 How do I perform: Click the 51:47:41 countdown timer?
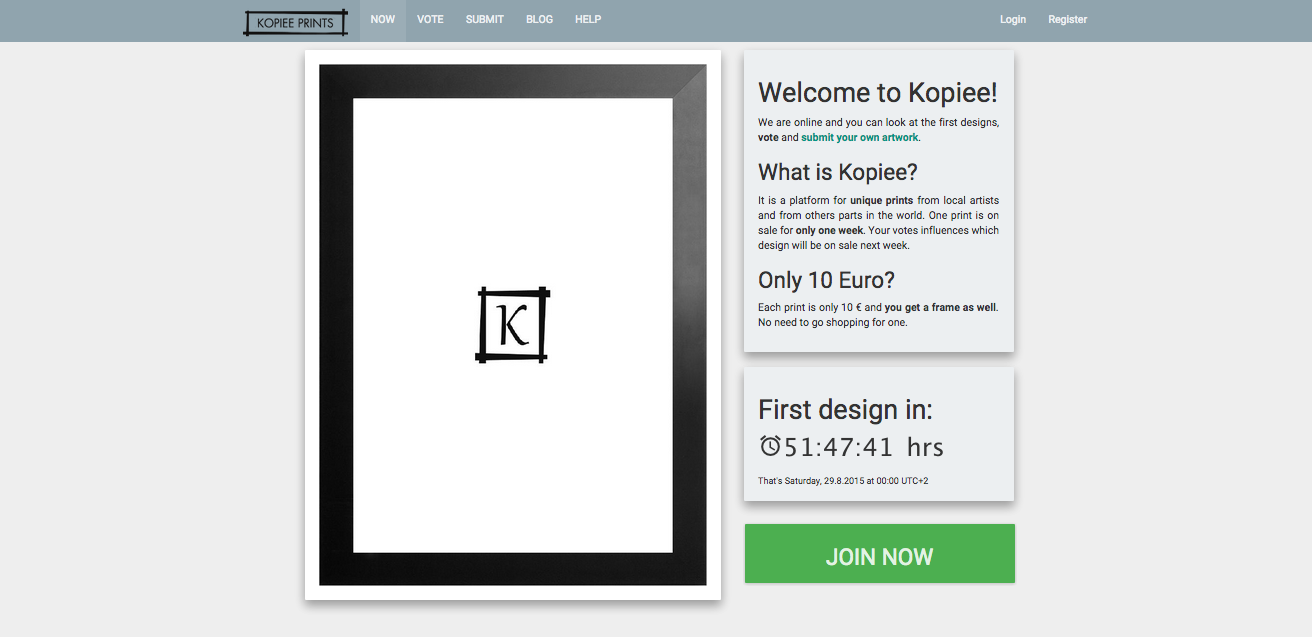point(838,446)
